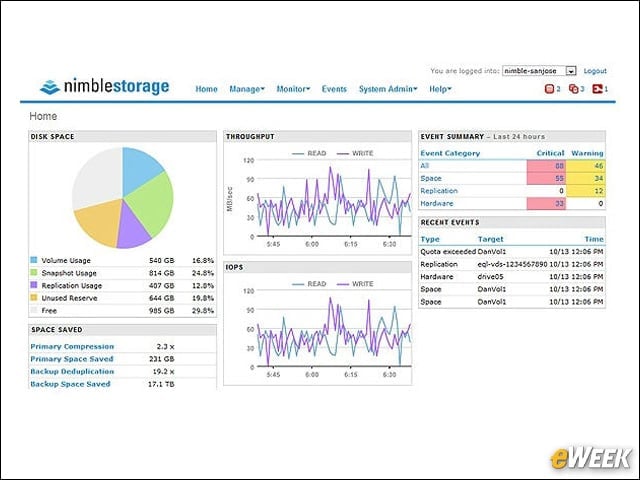640x480 pixels.
Task: Click the blue Volume Usage legend square
Action: coord(33,260)
